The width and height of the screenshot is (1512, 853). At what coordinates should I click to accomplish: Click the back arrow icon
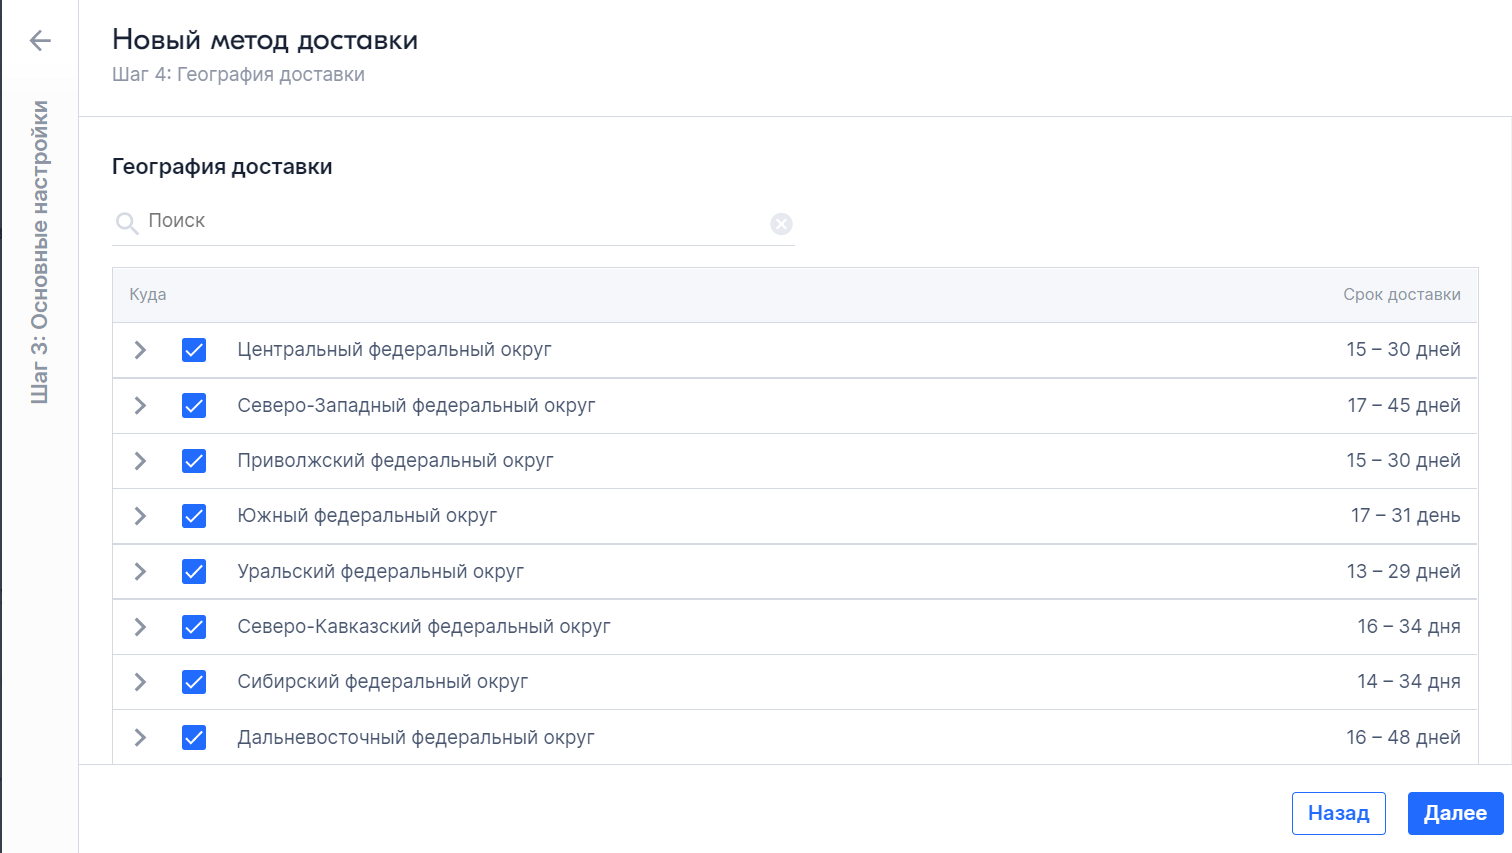pyautogui.click(x=40, y=40)
